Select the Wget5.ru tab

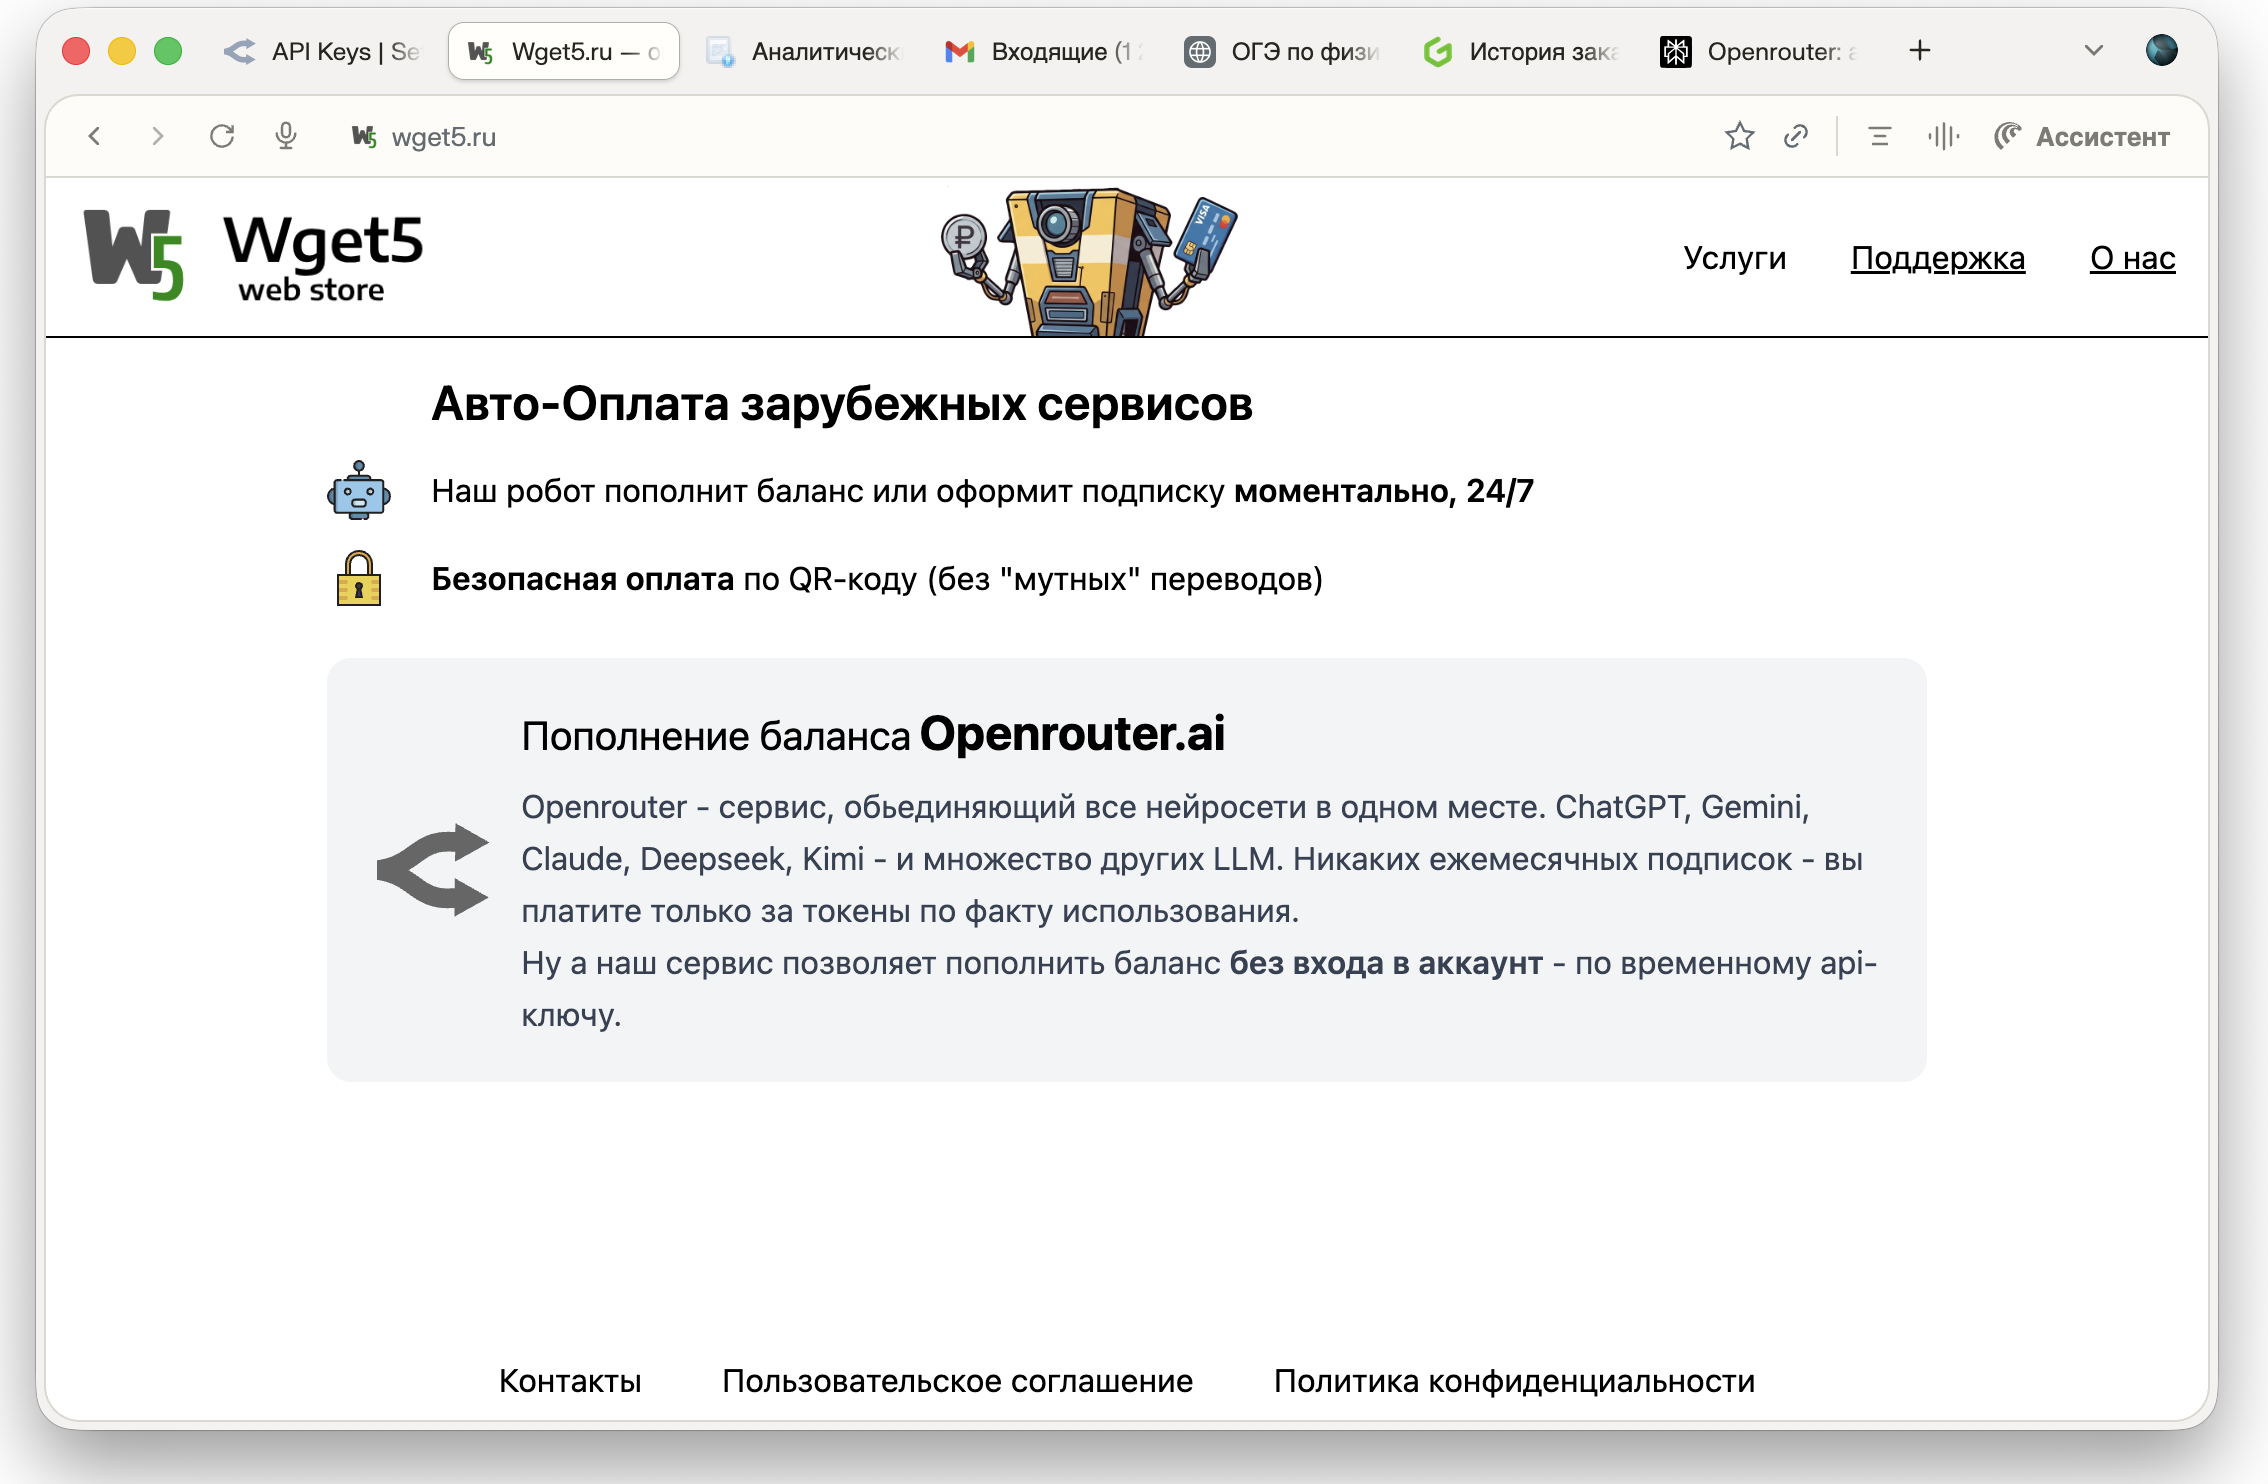tap(564, 51)
